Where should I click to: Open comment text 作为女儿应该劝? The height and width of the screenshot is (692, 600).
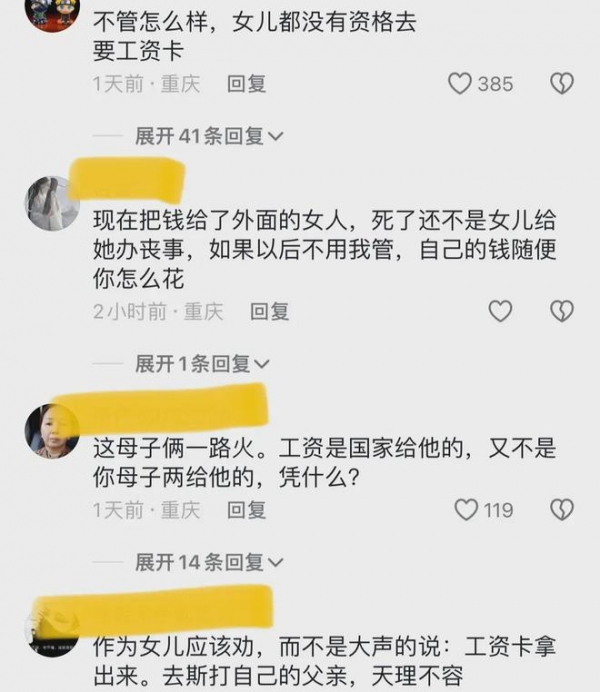324,661
